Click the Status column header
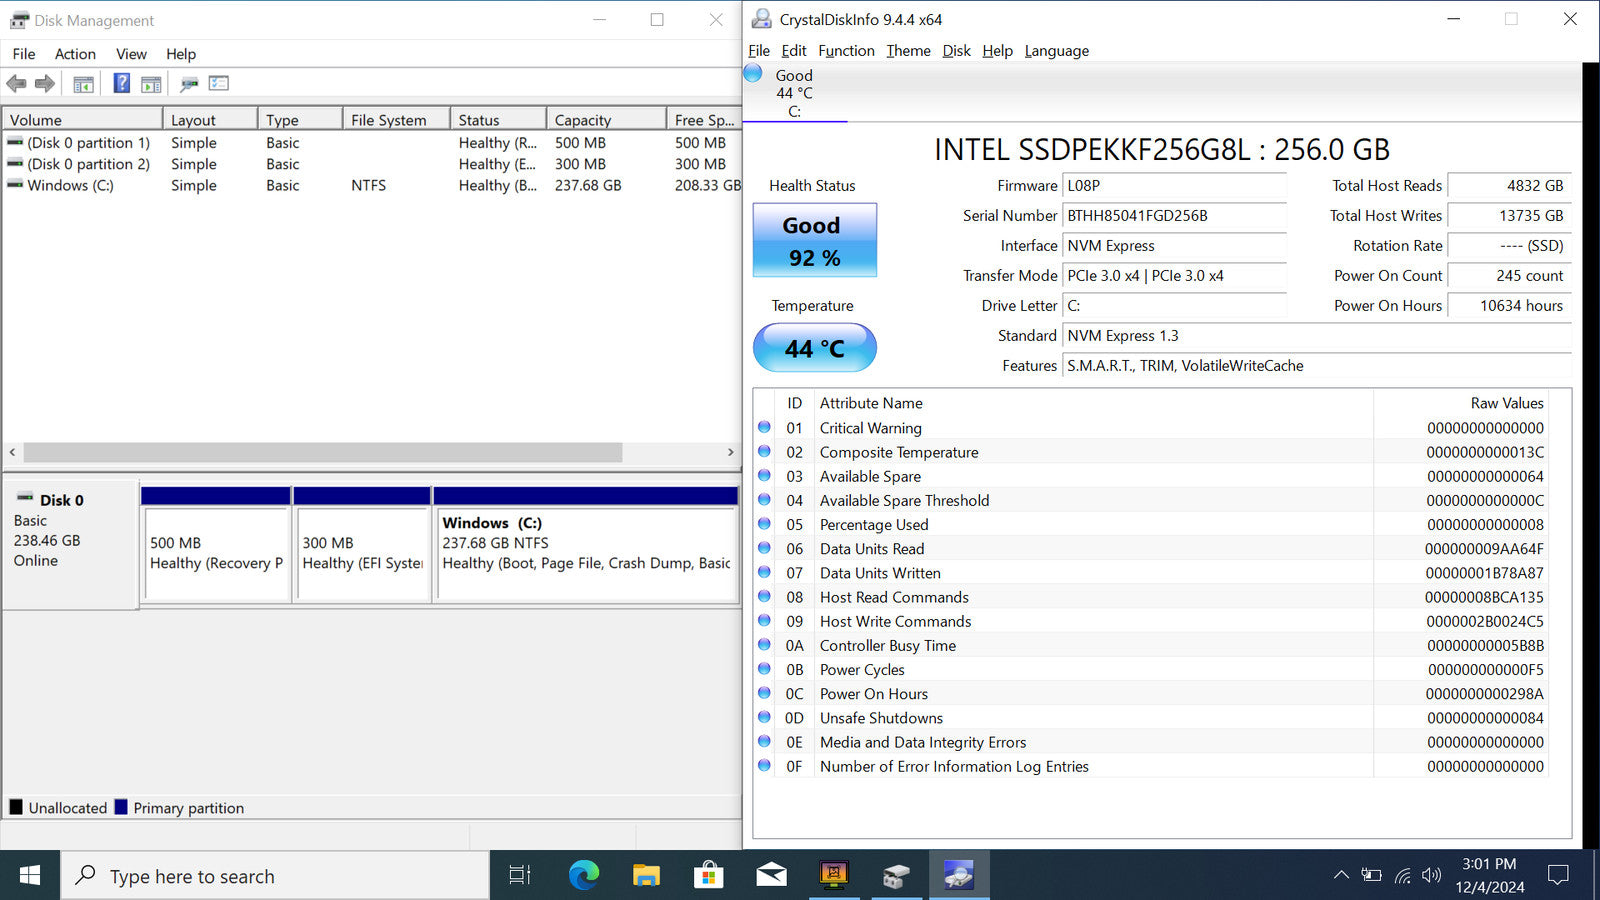This screenshot has width=1600, height=900. (498, 120)
